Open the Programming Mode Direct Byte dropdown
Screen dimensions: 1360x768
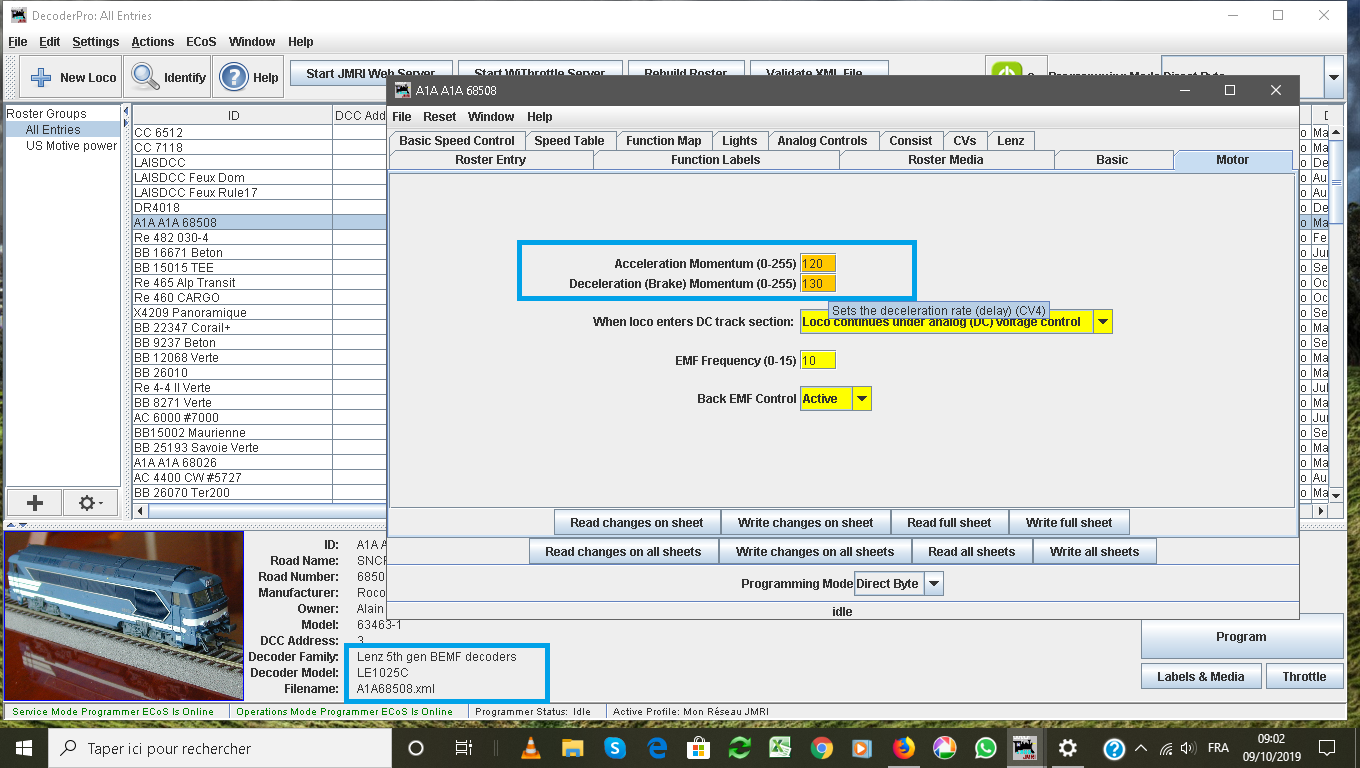tap(933, 584)
